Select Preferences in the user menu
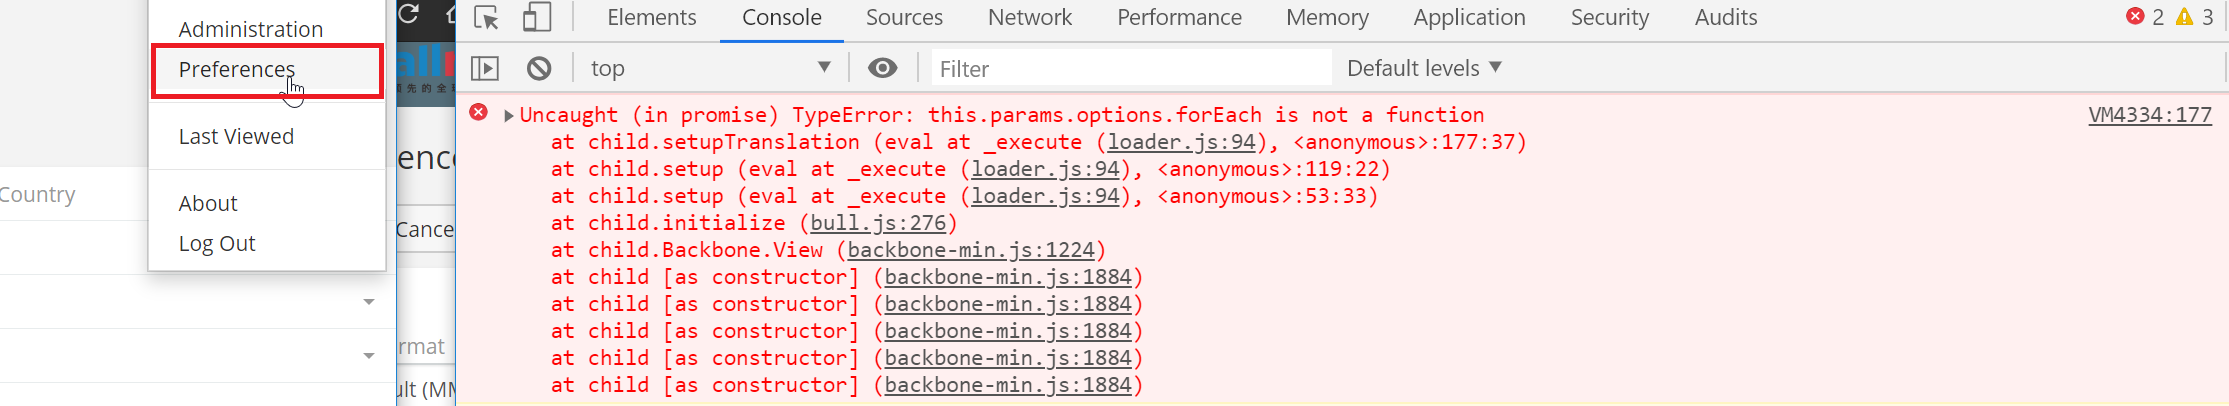This screenshot has width=2229, height=406. click(237, 70)
